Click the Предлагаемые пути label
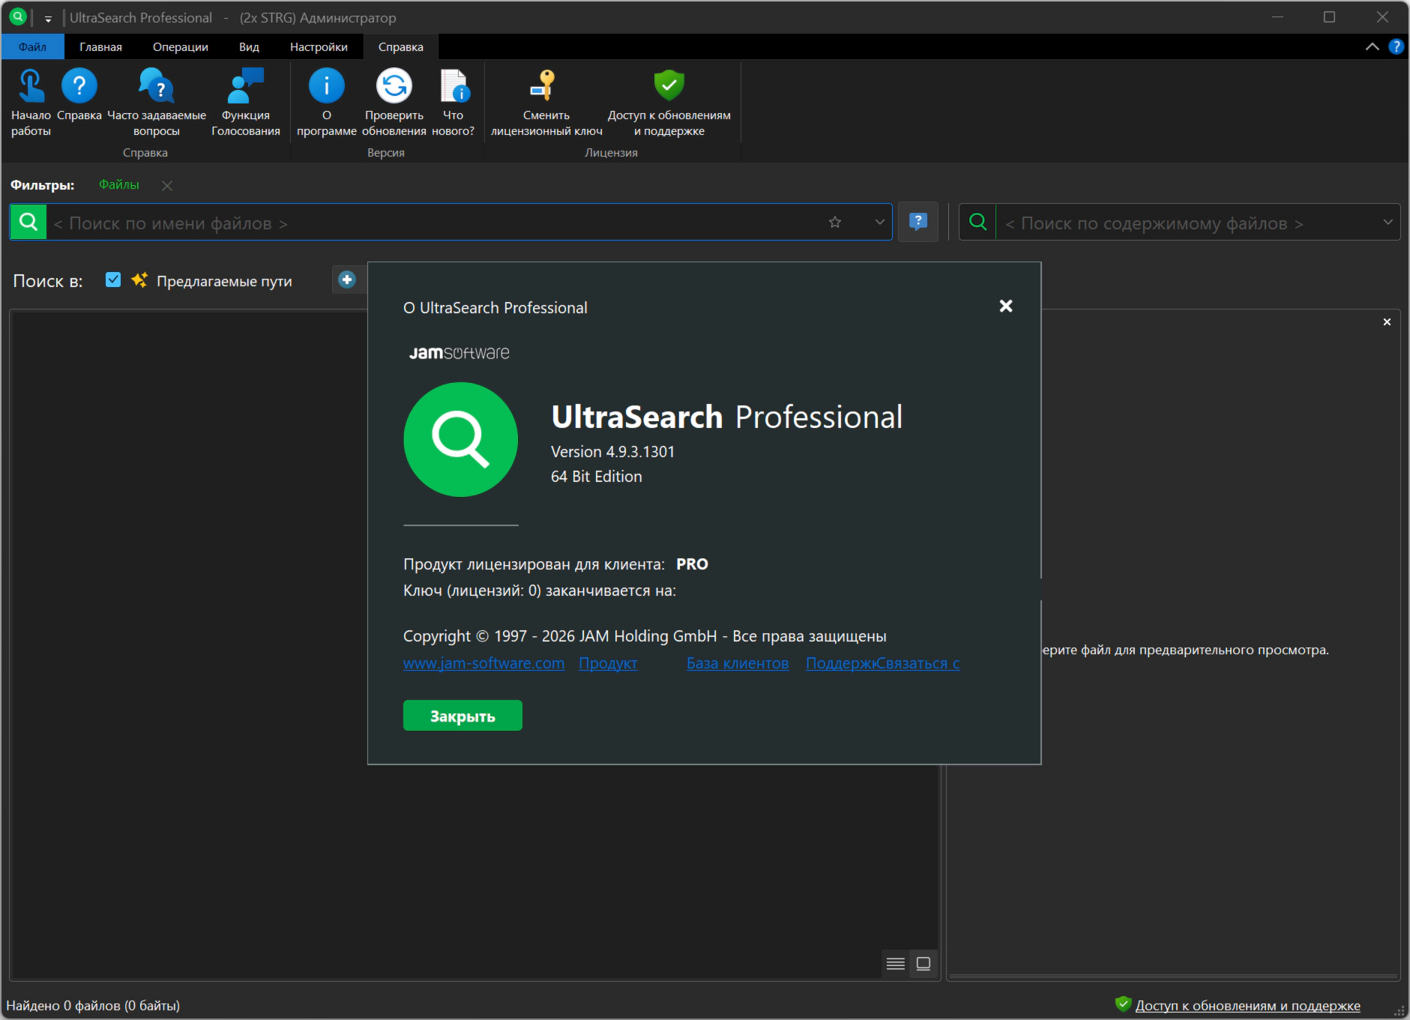The width and height of the screenshot is (1410, 1020). pos(224,281)
